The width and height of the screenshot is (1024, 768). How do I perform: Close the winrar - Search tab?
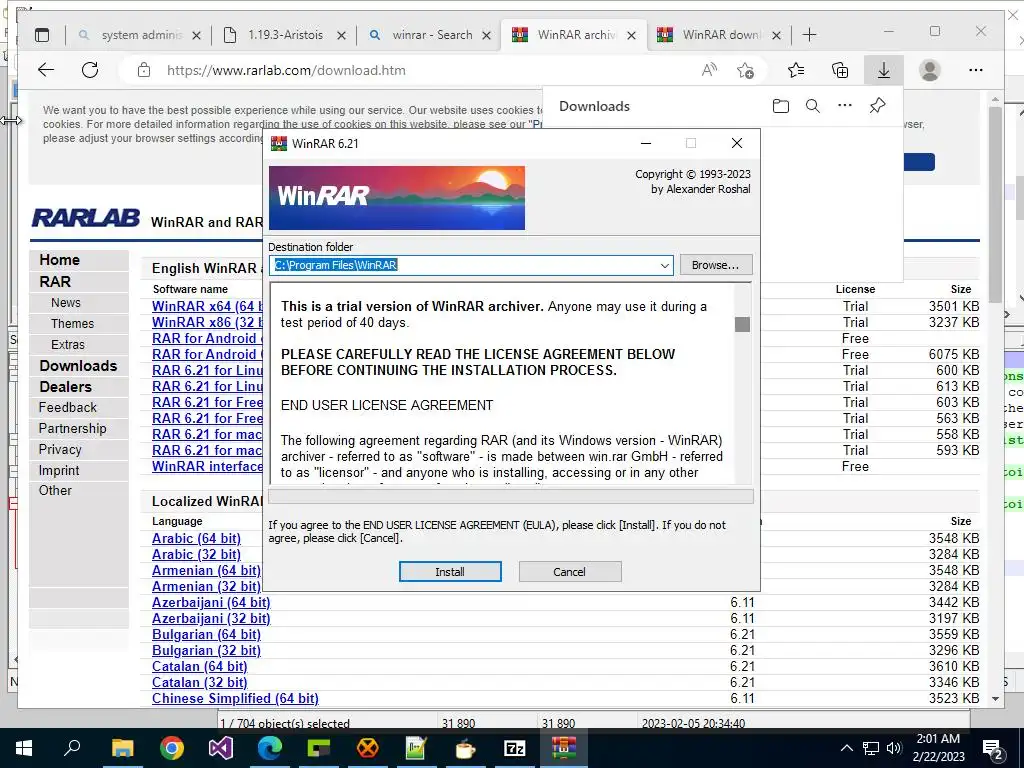point(487,35)
